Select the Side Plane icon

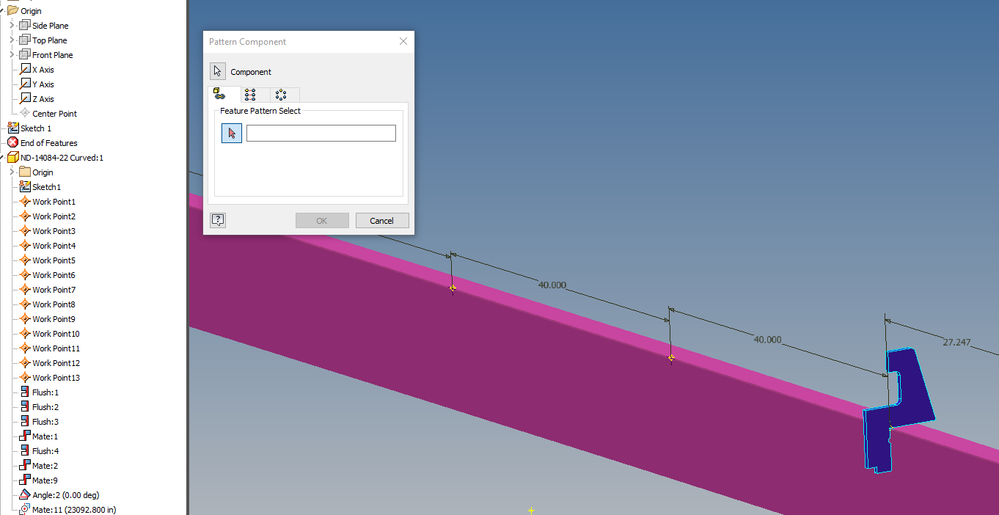click(25, 25)
